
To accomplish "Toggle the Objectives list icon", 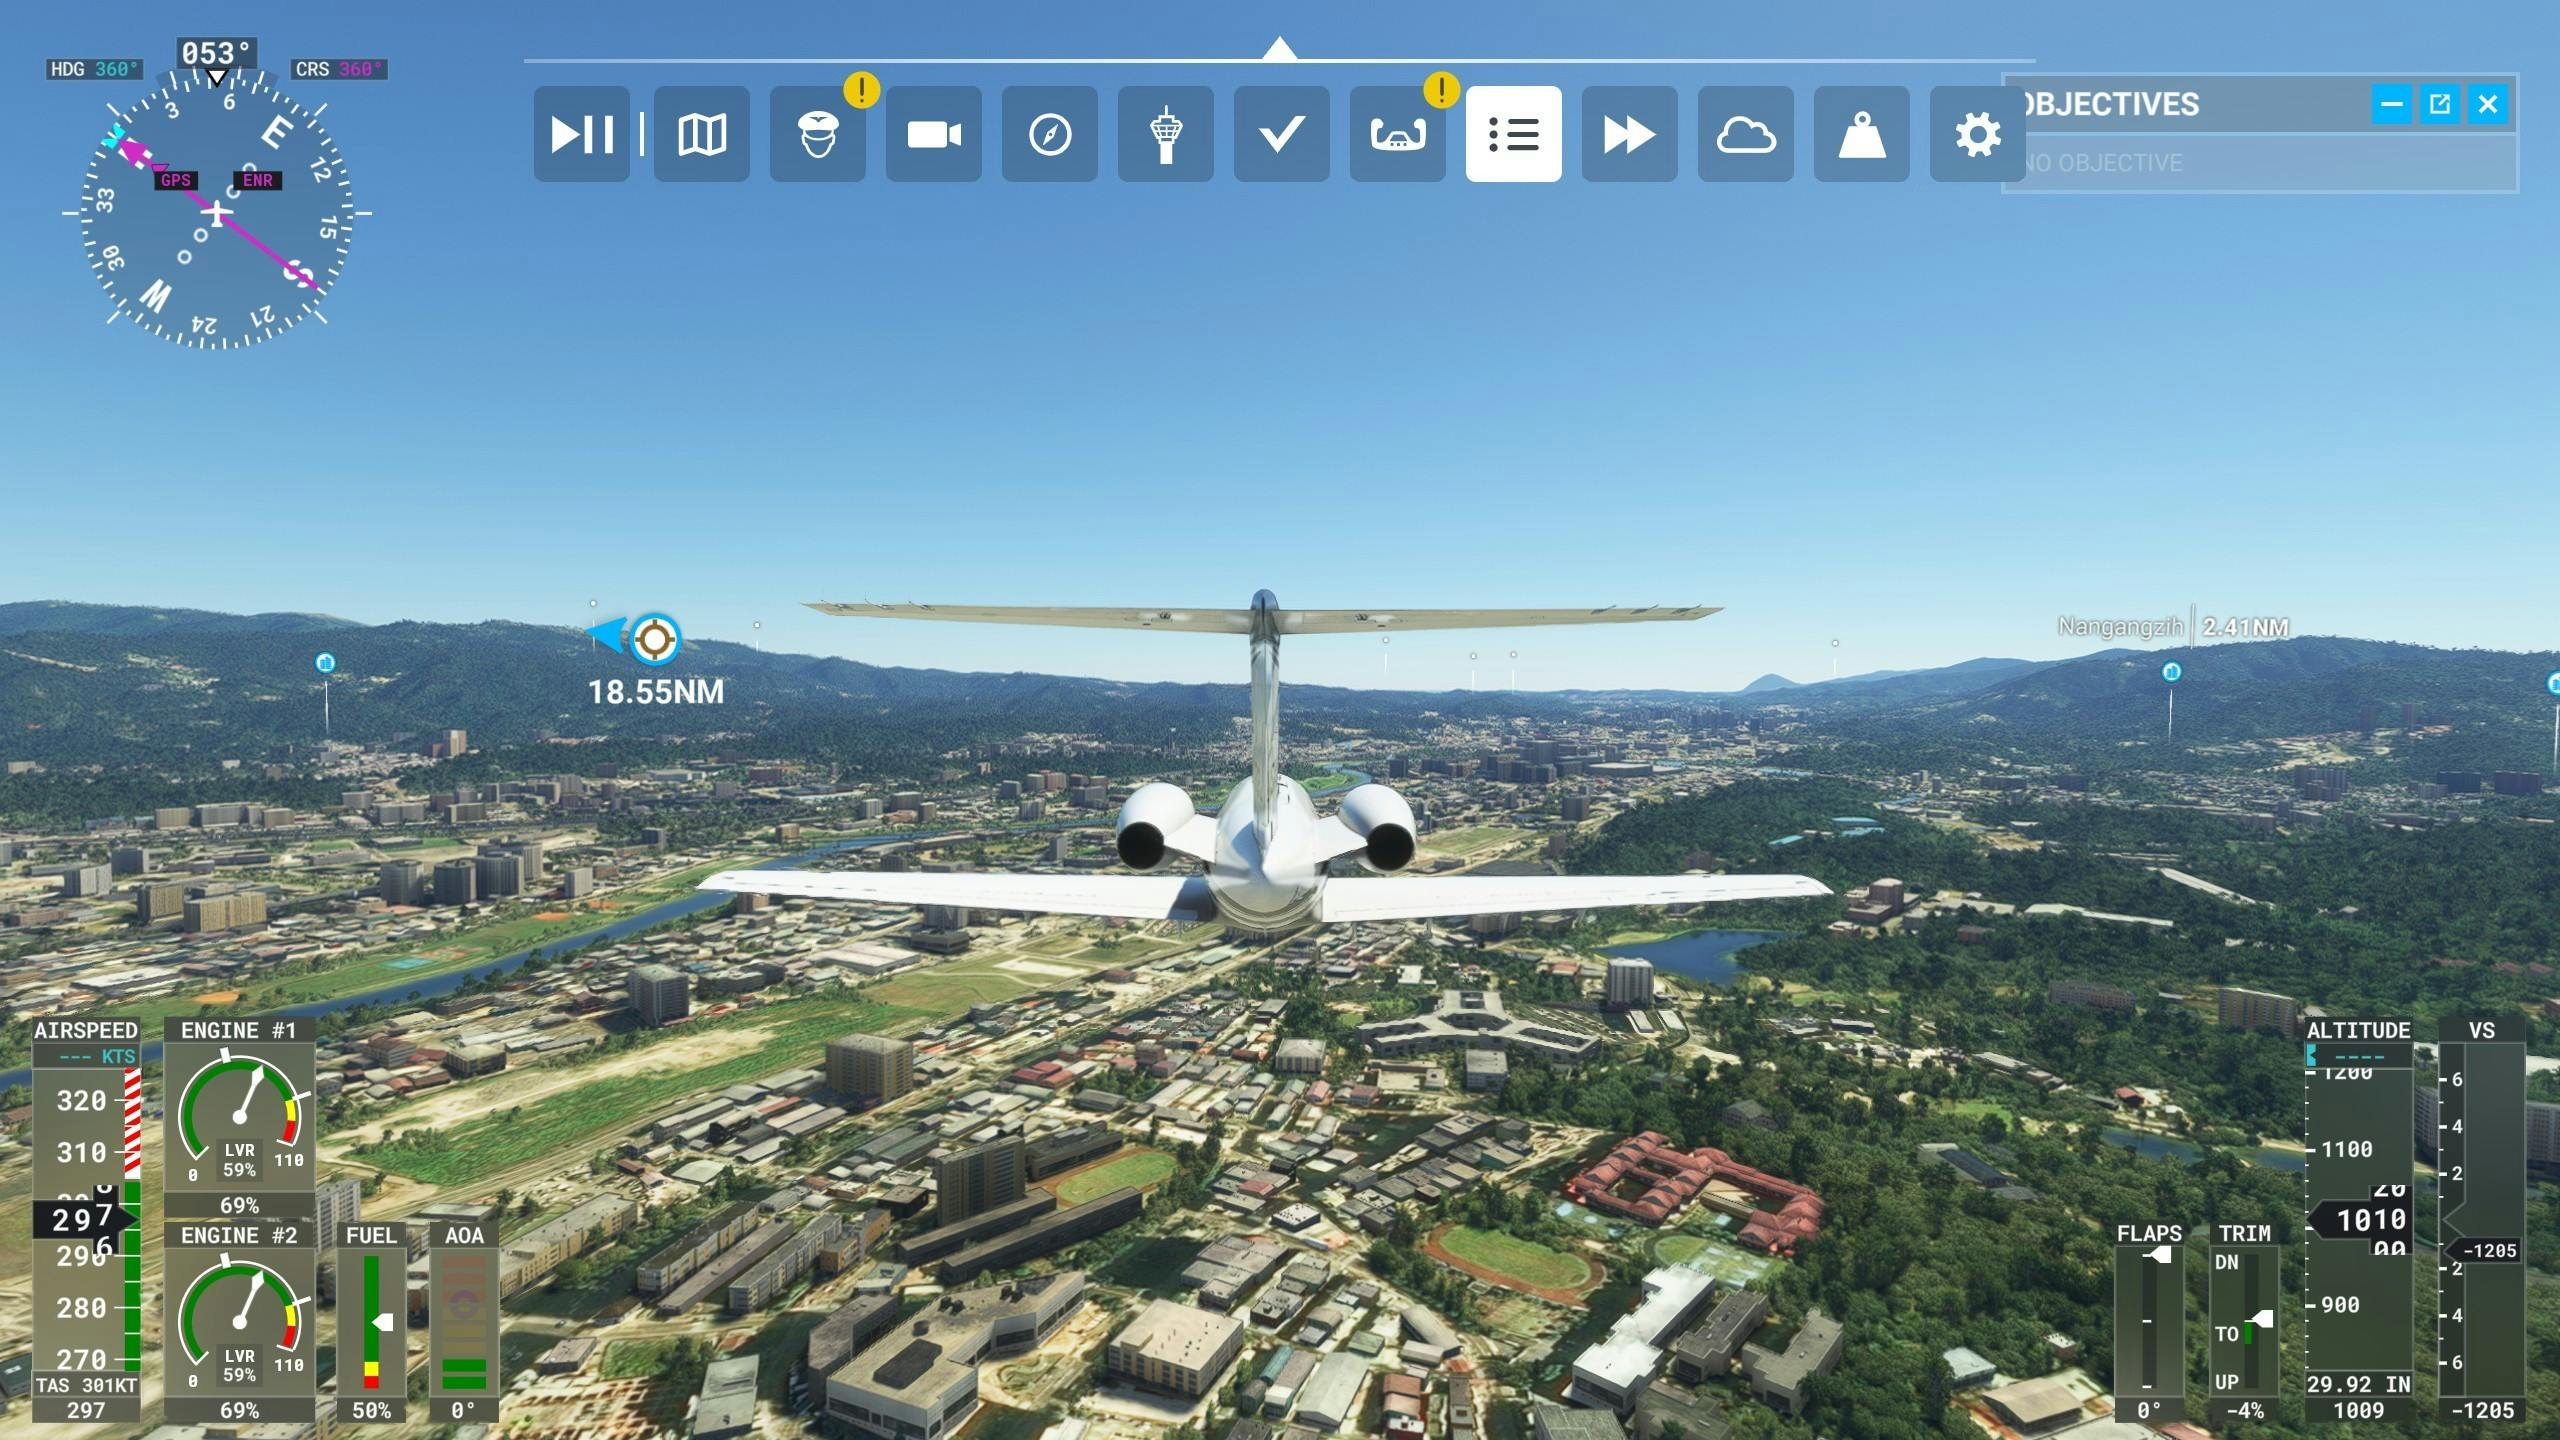I will [1513, 134].
